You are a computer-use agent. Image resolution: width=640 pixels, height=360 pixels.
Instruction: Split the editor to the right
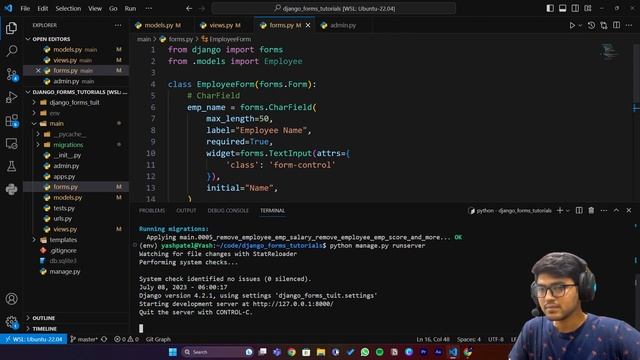tap(616, 25)
